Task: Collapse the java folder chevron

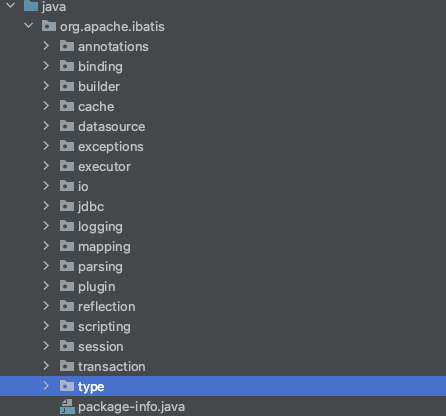Action: (11, 5)
